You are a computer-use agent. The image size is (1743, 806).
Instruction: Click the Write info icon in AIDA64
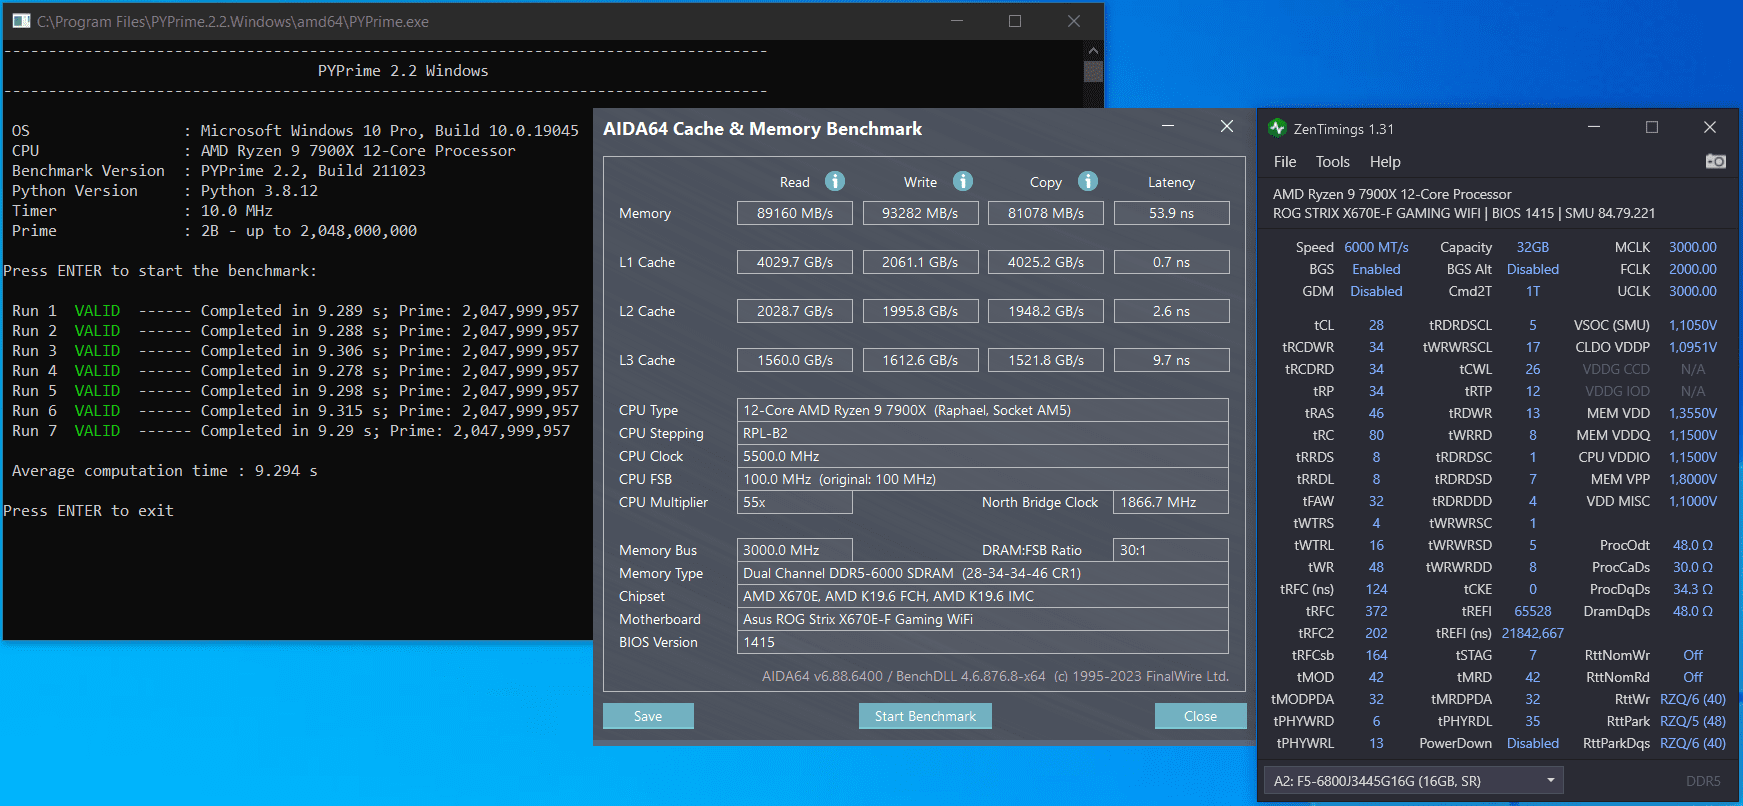[x=963, y=181]
